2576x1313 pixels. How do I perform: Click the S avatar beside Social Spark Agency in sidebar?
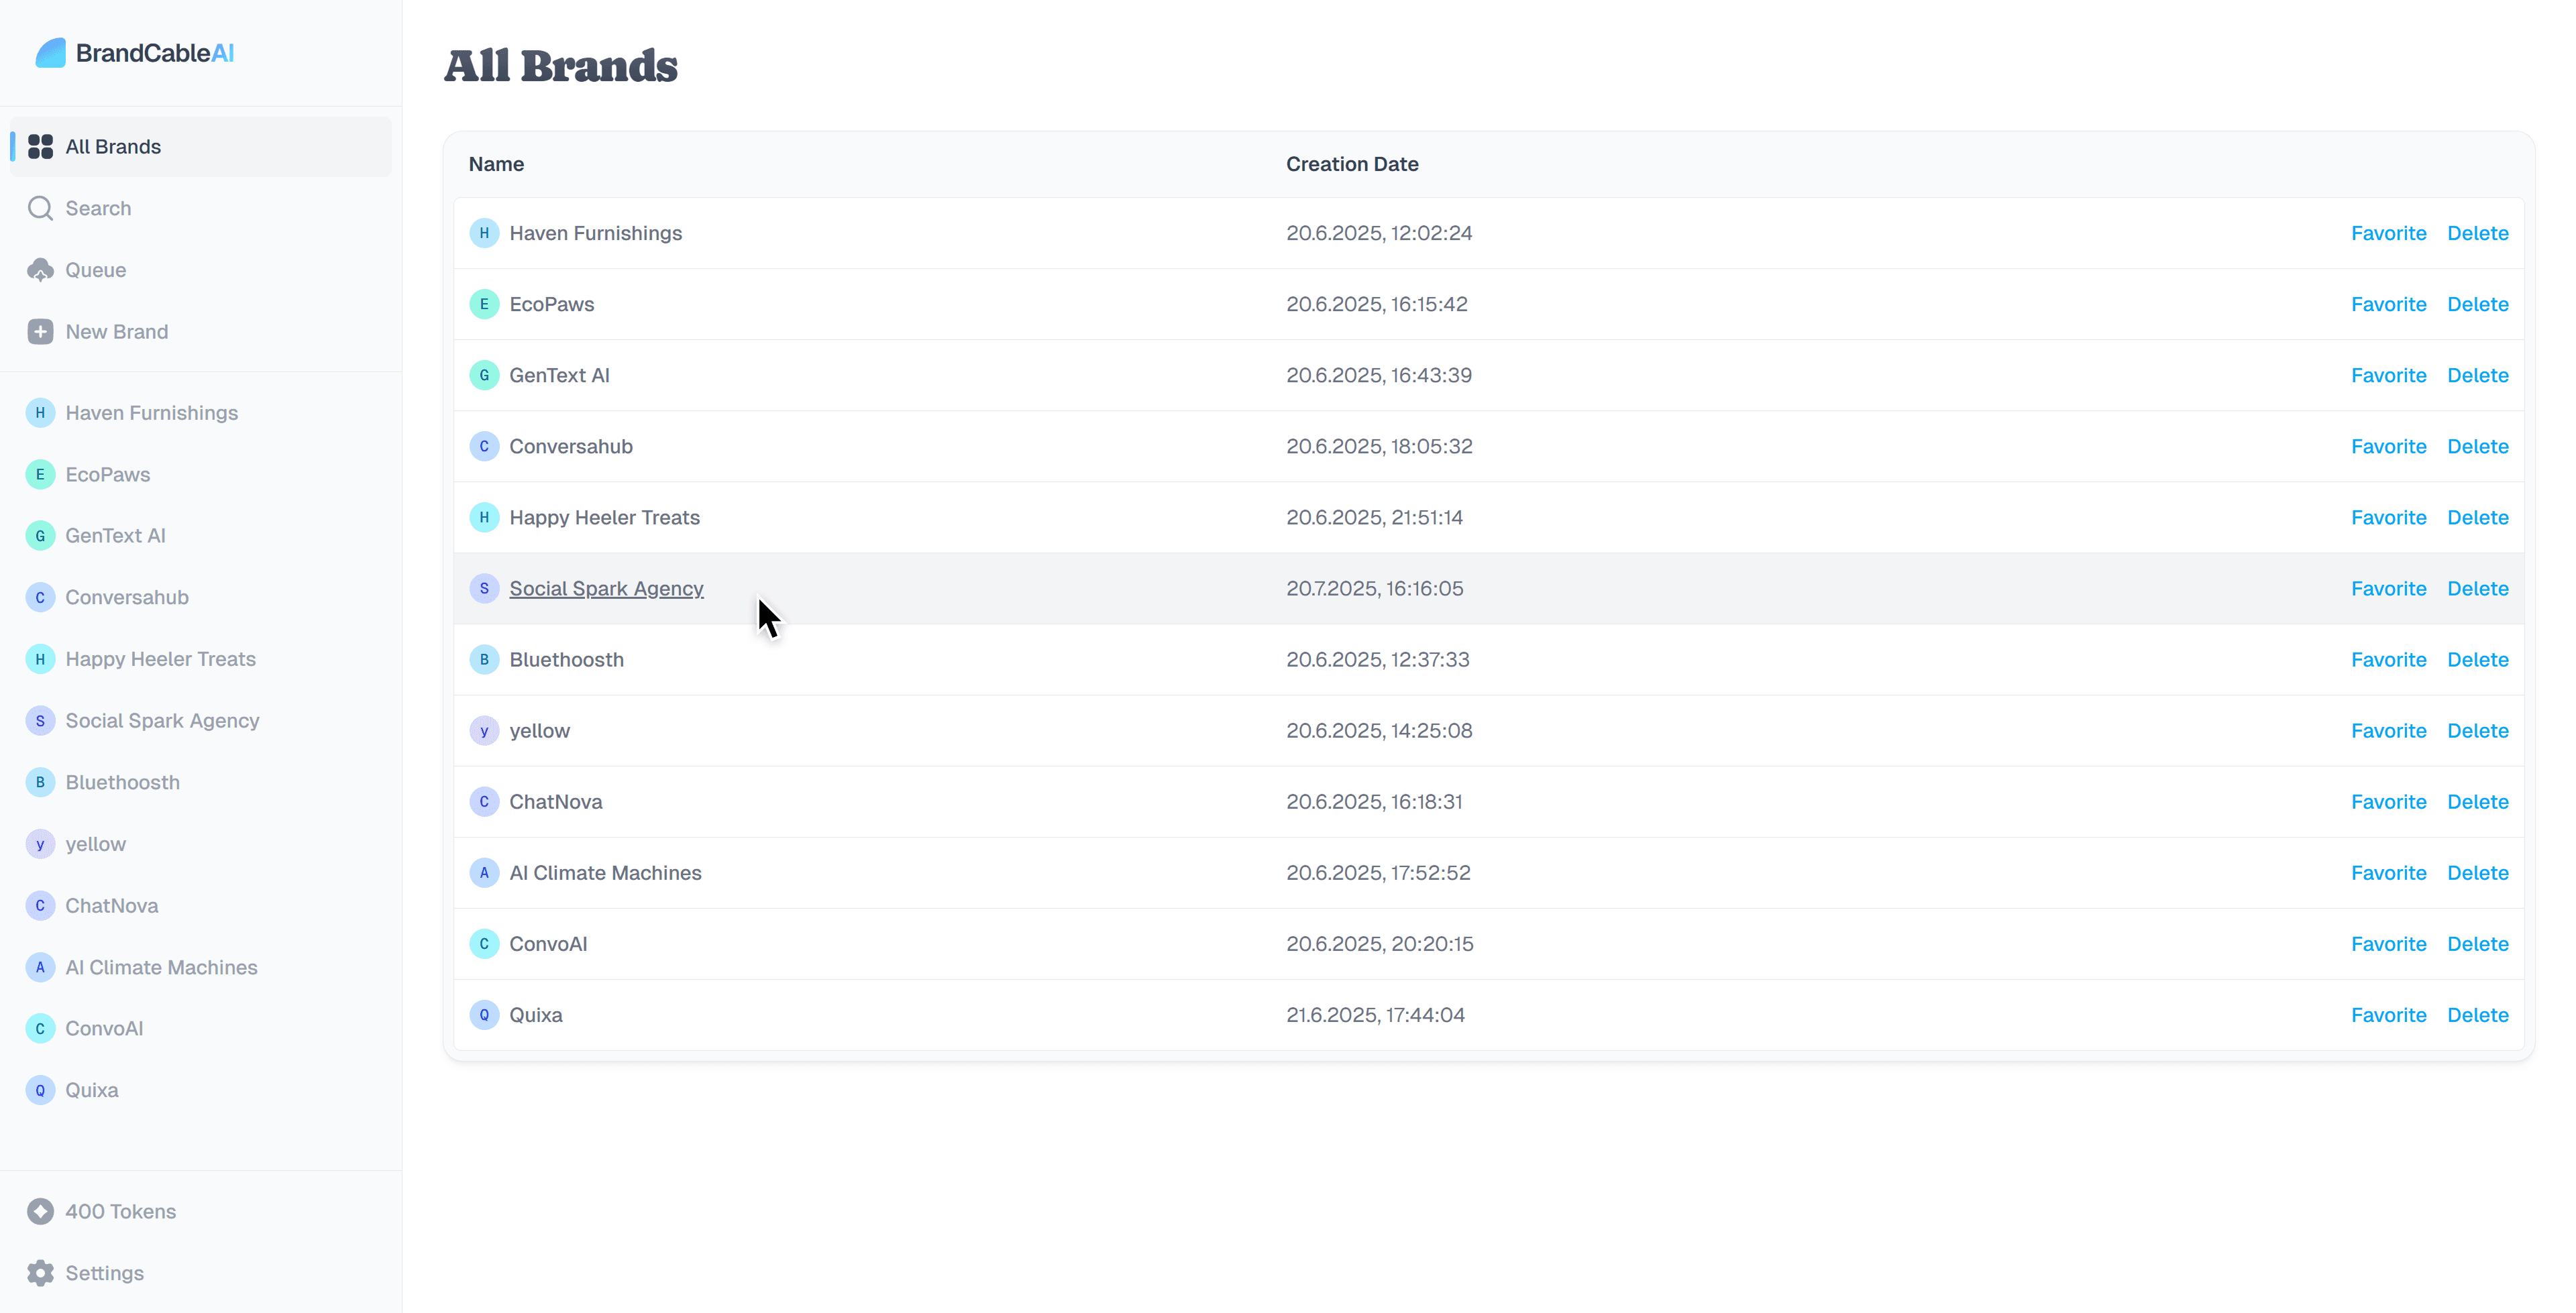tap(40, 721)
